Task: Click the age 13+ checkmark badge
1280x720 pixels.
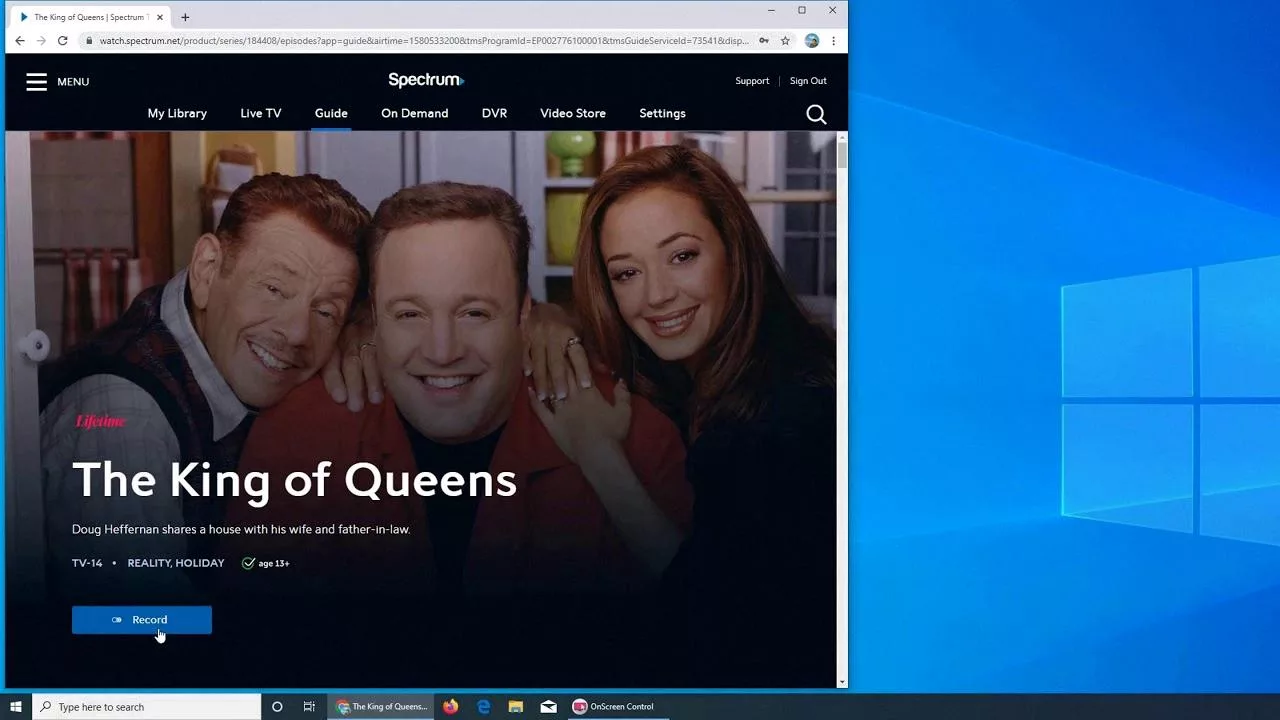Action: (x=248, y=563)
